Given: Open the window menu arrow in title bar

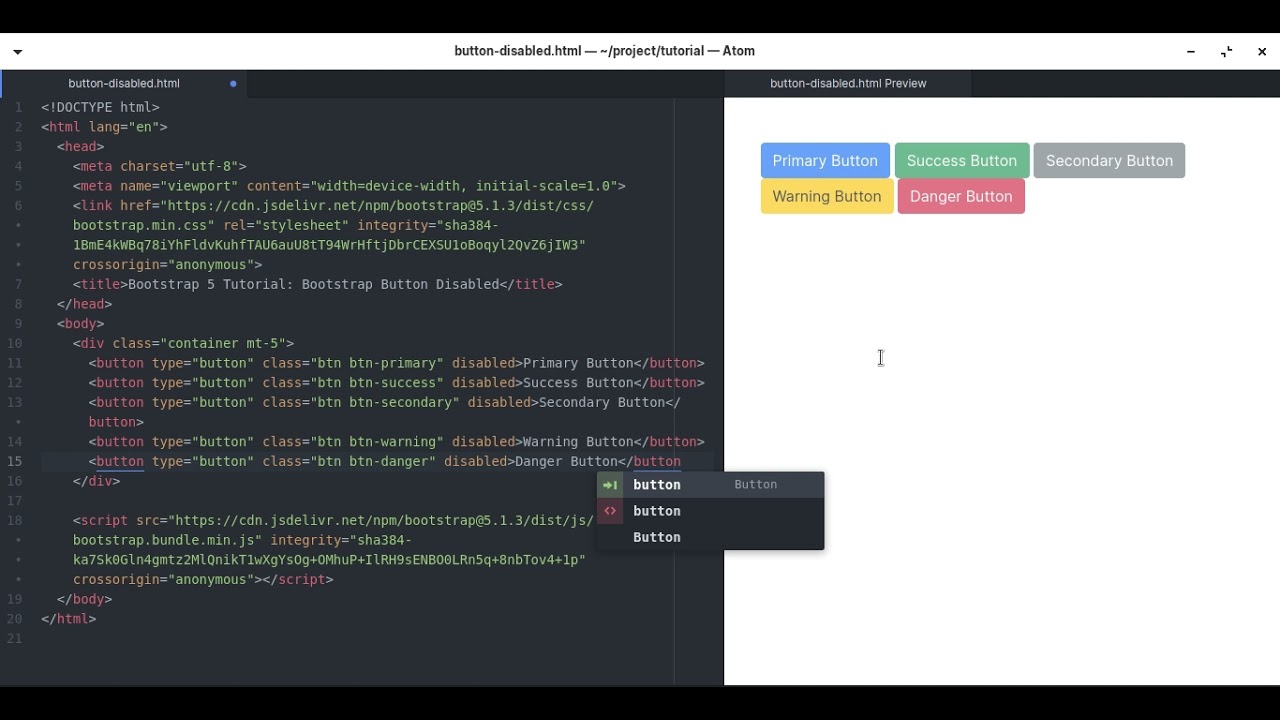Looking at the screenshot, I should 17,51.
